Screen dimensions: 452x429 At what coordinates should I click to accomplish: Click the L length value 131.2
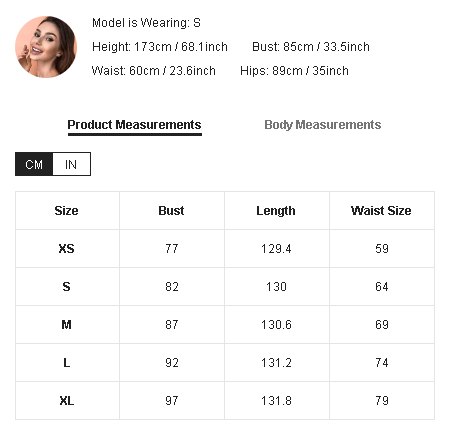(276, 363)
